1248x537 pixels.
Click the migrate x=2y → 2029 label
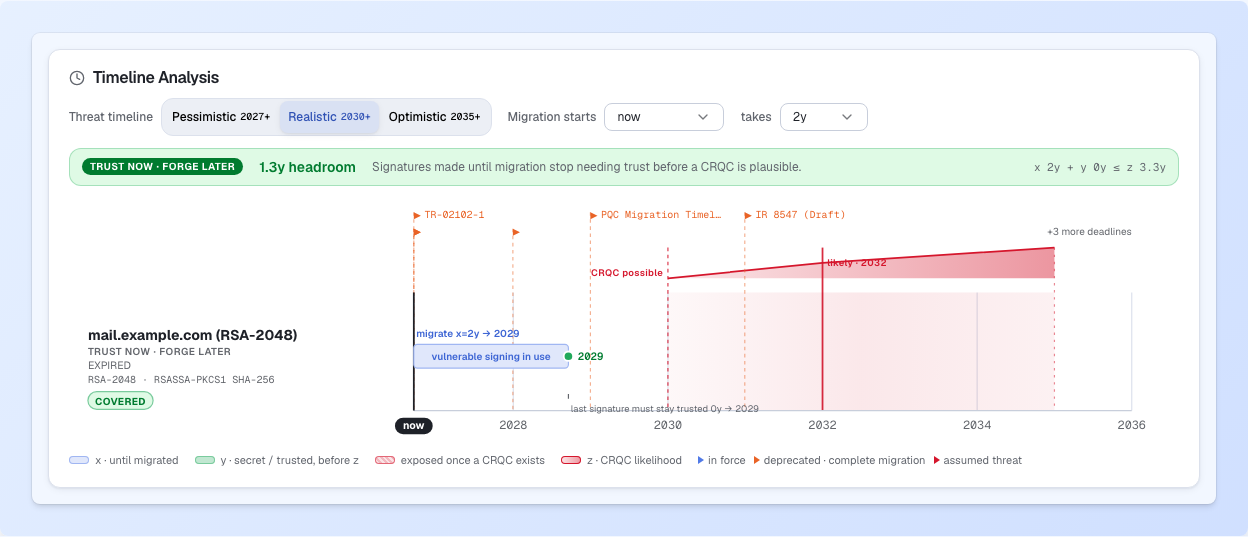467,334
